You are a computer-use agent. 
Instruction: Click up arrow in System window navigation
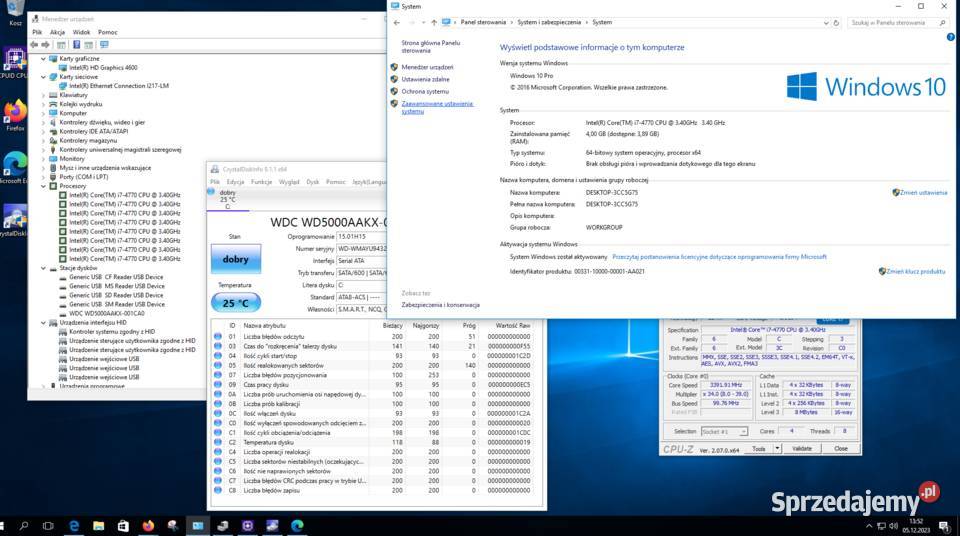[x=433, y=23]
